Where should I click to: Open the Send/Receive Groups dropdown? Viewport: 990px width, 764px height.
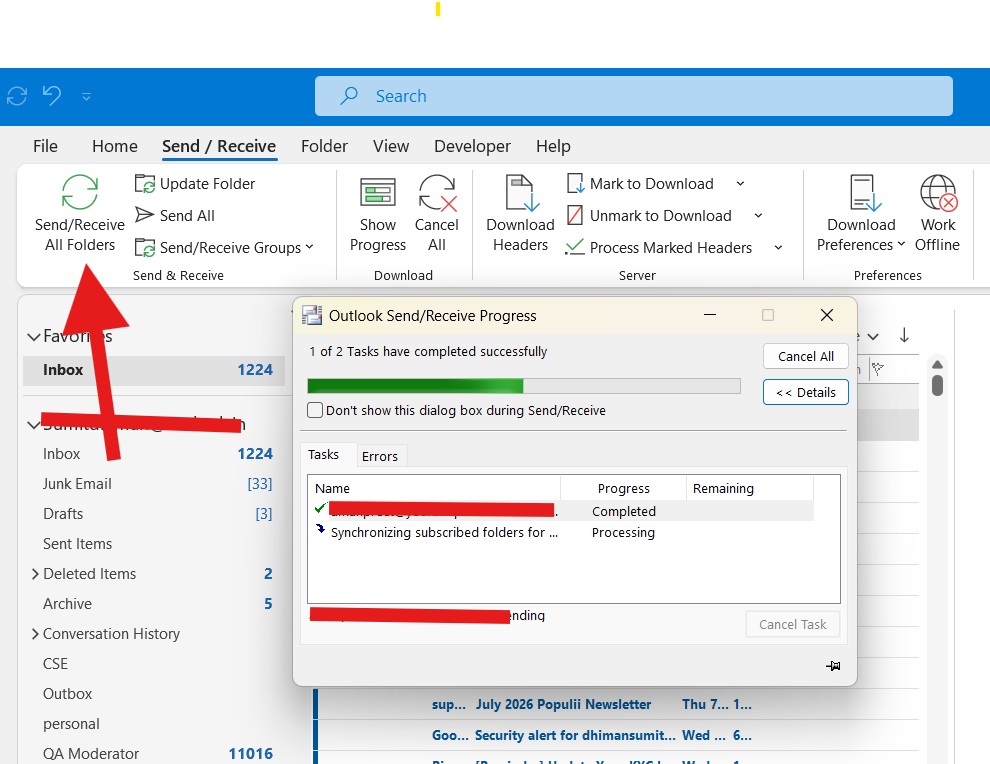tap(225, 248)
